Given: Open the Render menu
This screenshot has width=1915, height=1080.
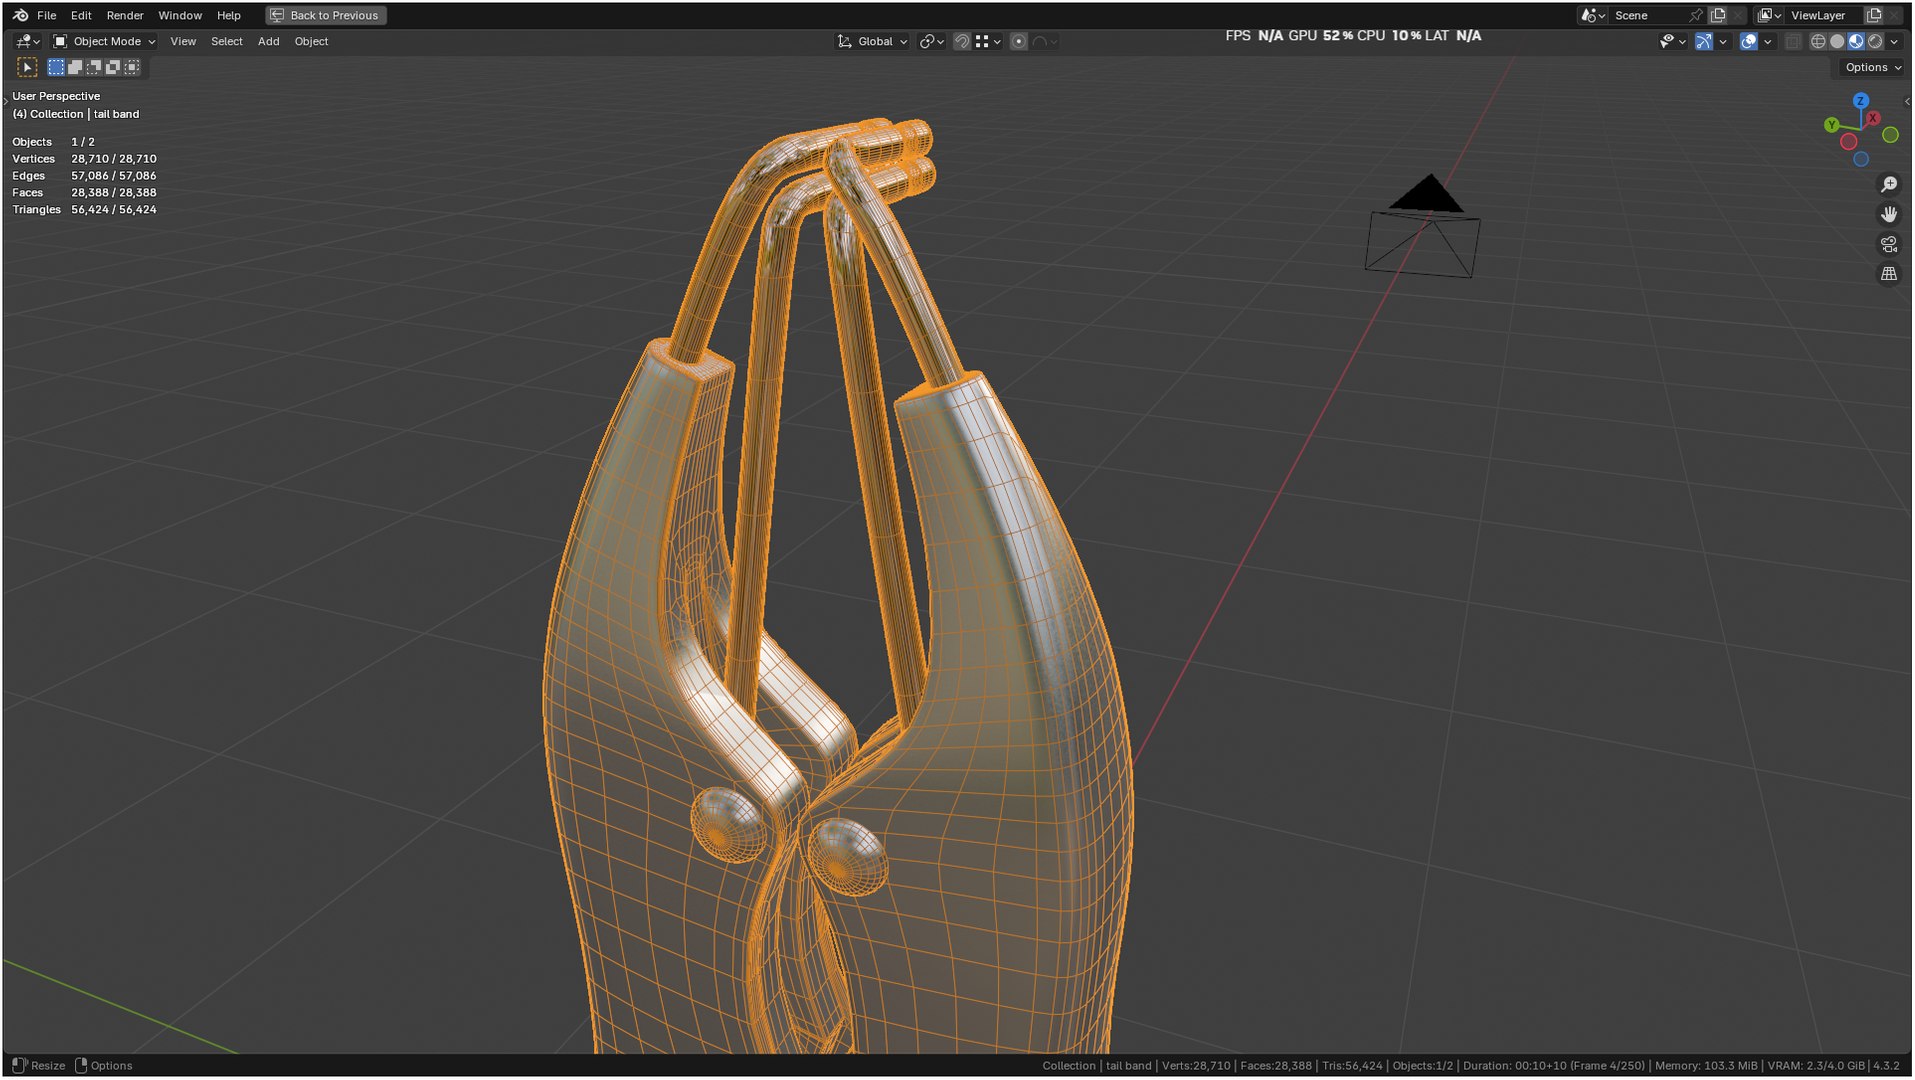Looking at the screenshot, I should point(125,15).
